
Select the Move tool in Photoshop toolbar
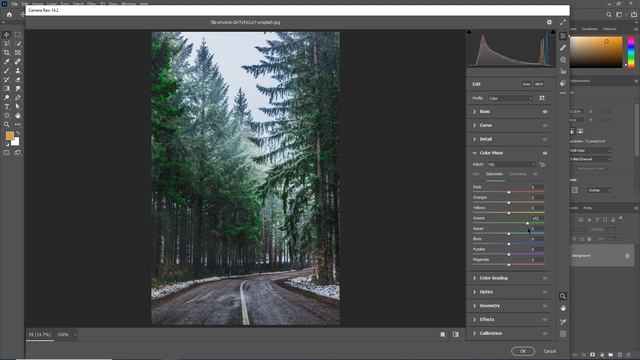click(7, 35)
